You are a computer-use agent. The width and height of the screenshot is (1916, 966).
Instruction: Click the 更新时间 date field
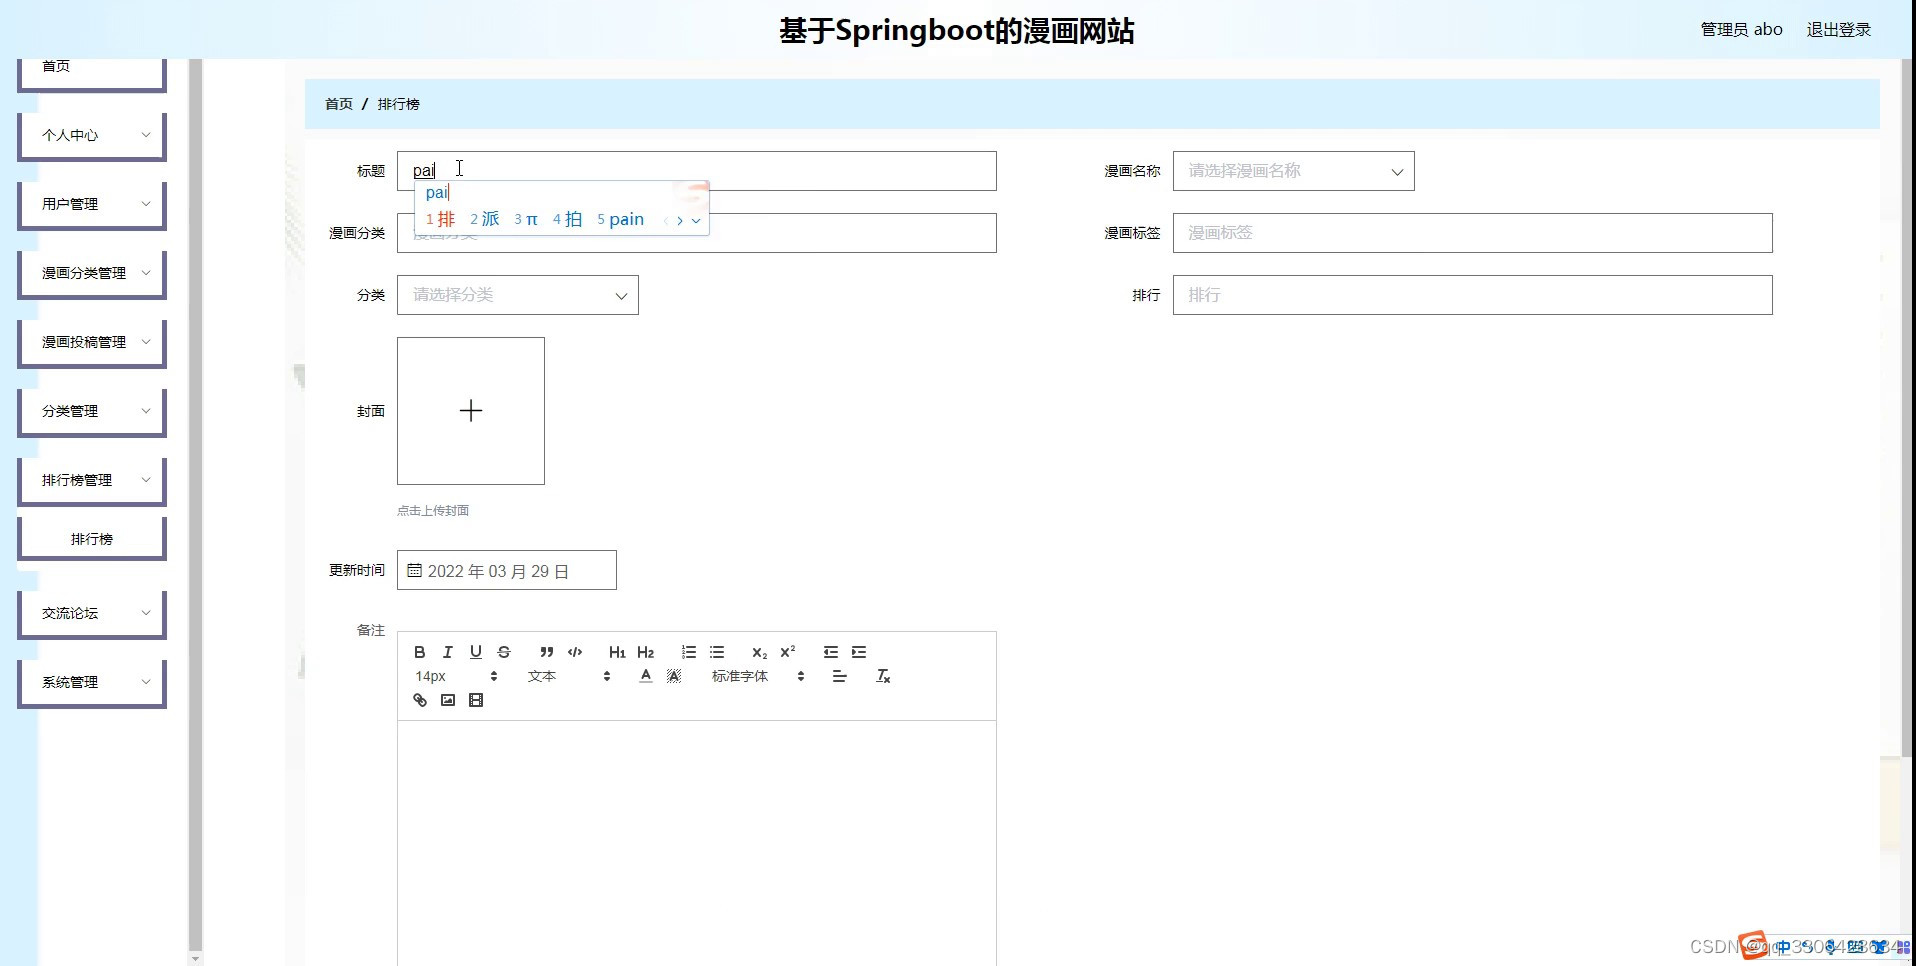(507, 570)
